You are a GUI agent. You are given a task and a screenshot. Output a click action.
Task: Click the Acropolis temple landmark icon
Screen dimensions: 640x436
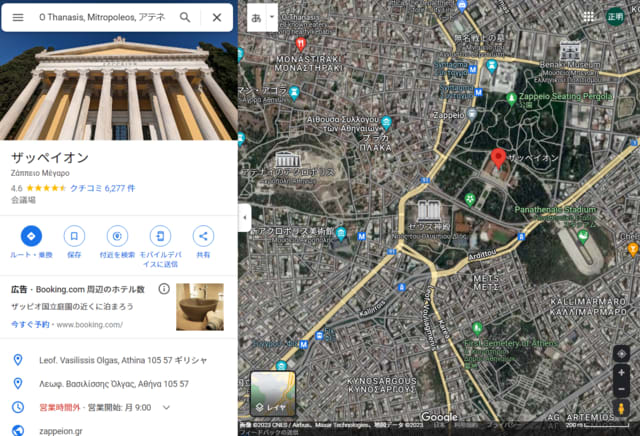tap(288, 160)
